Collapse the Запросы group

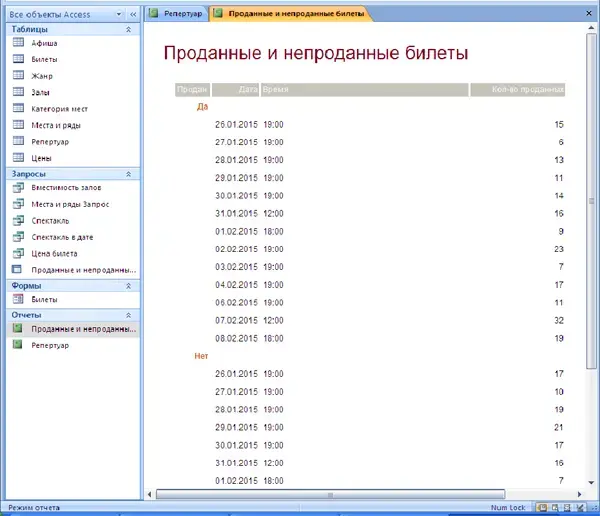pos(128,174)
